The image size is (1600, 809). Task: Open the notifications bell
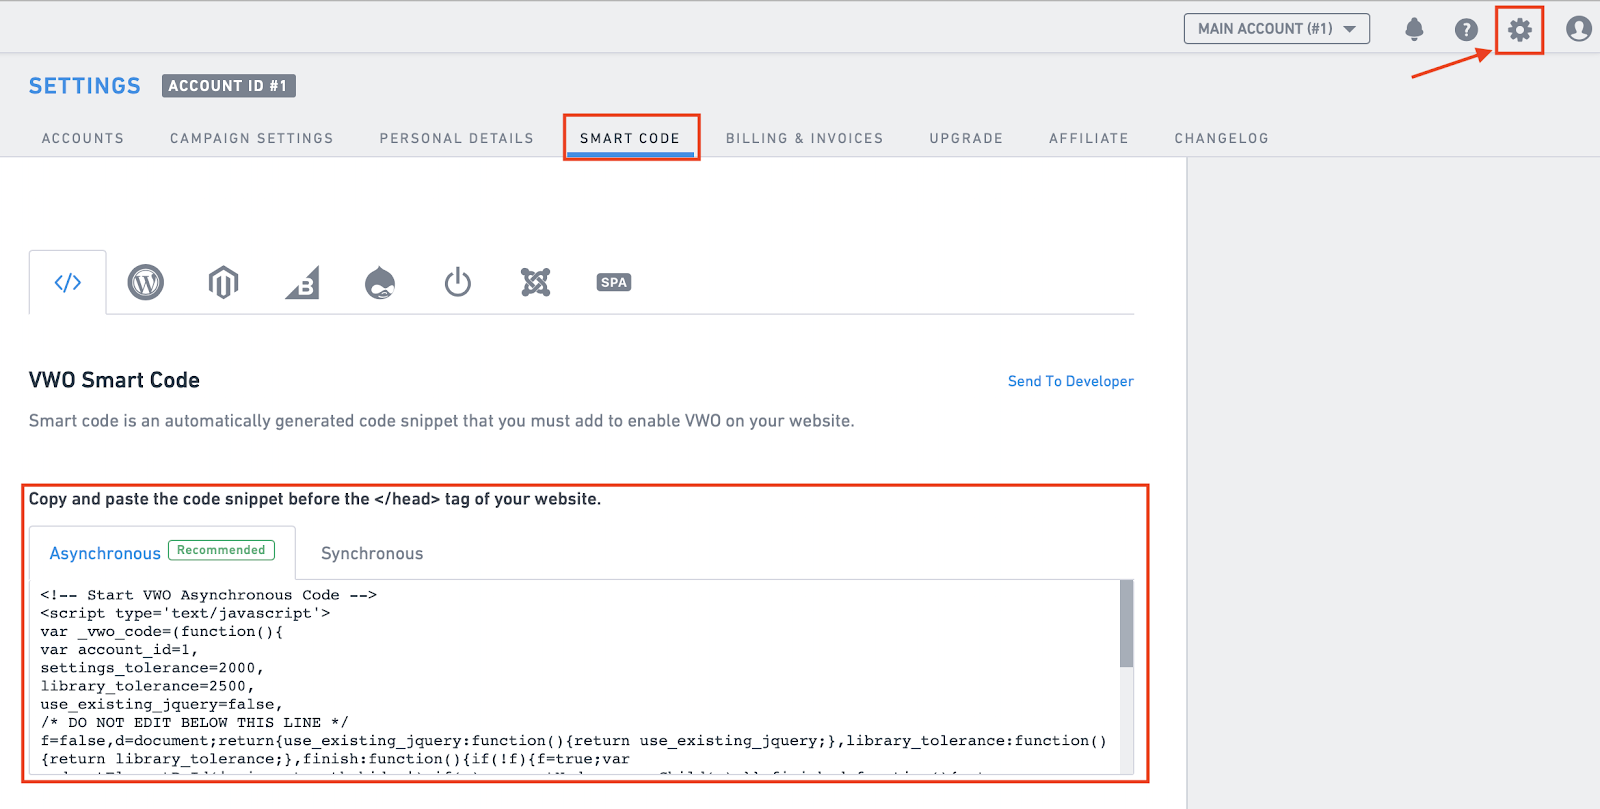point(1414,29)
